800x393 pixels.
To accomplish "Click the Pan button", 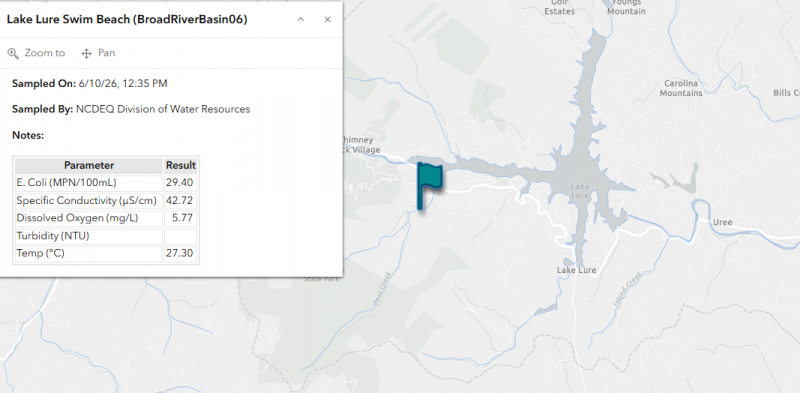I will [98, 53].
